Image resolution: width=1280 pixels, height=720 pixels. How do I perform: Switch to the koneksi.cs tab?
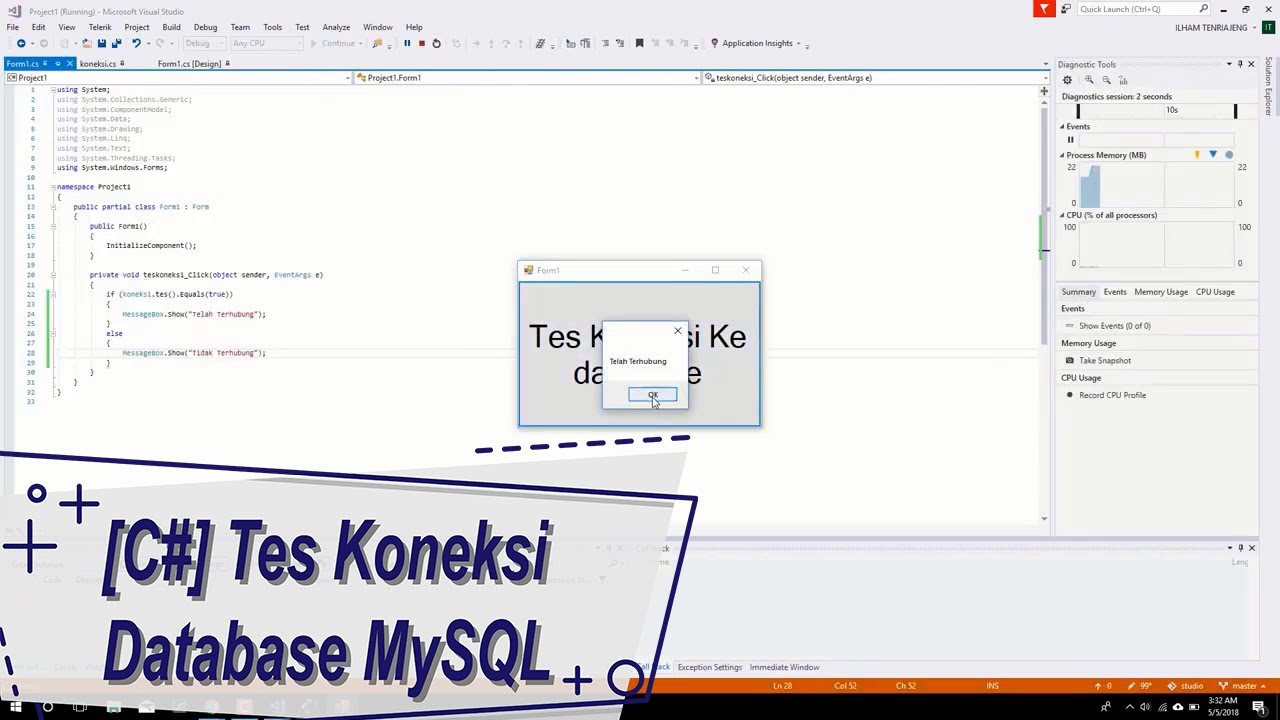(x=98, y=64)
